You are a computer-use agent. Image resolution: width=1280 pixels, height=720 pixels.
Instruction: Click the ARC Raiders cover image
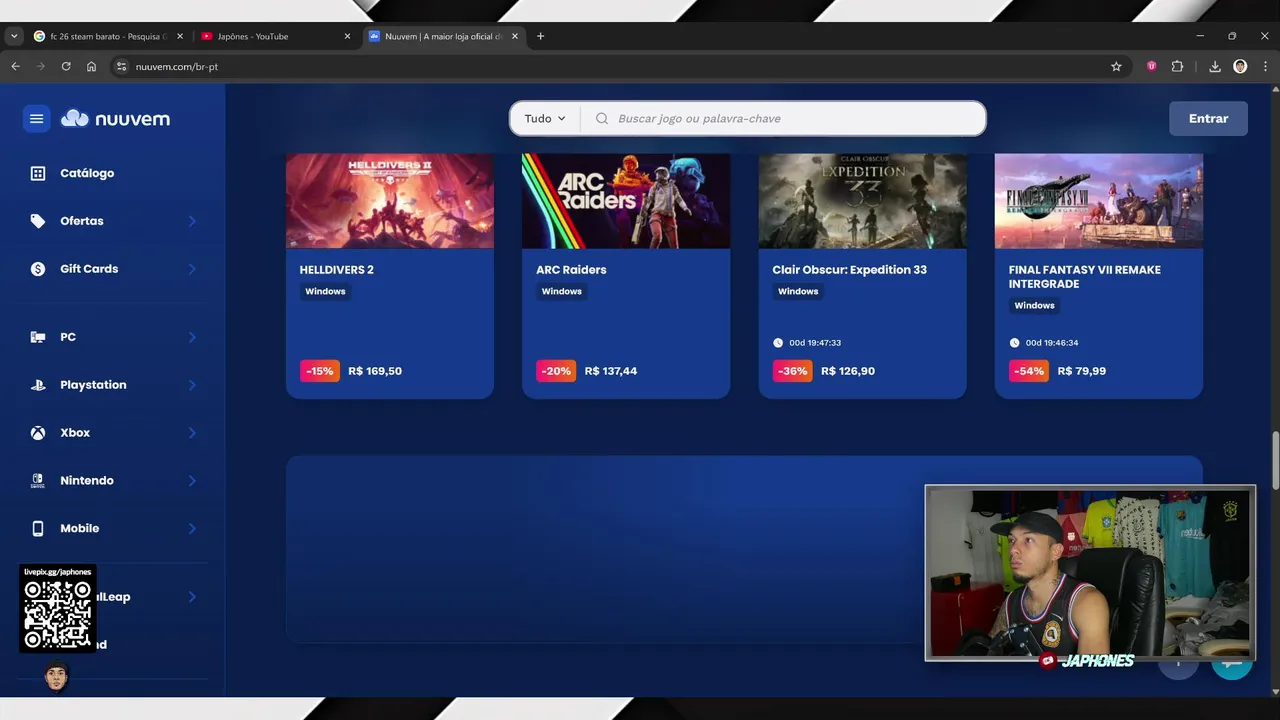[626, 200]
